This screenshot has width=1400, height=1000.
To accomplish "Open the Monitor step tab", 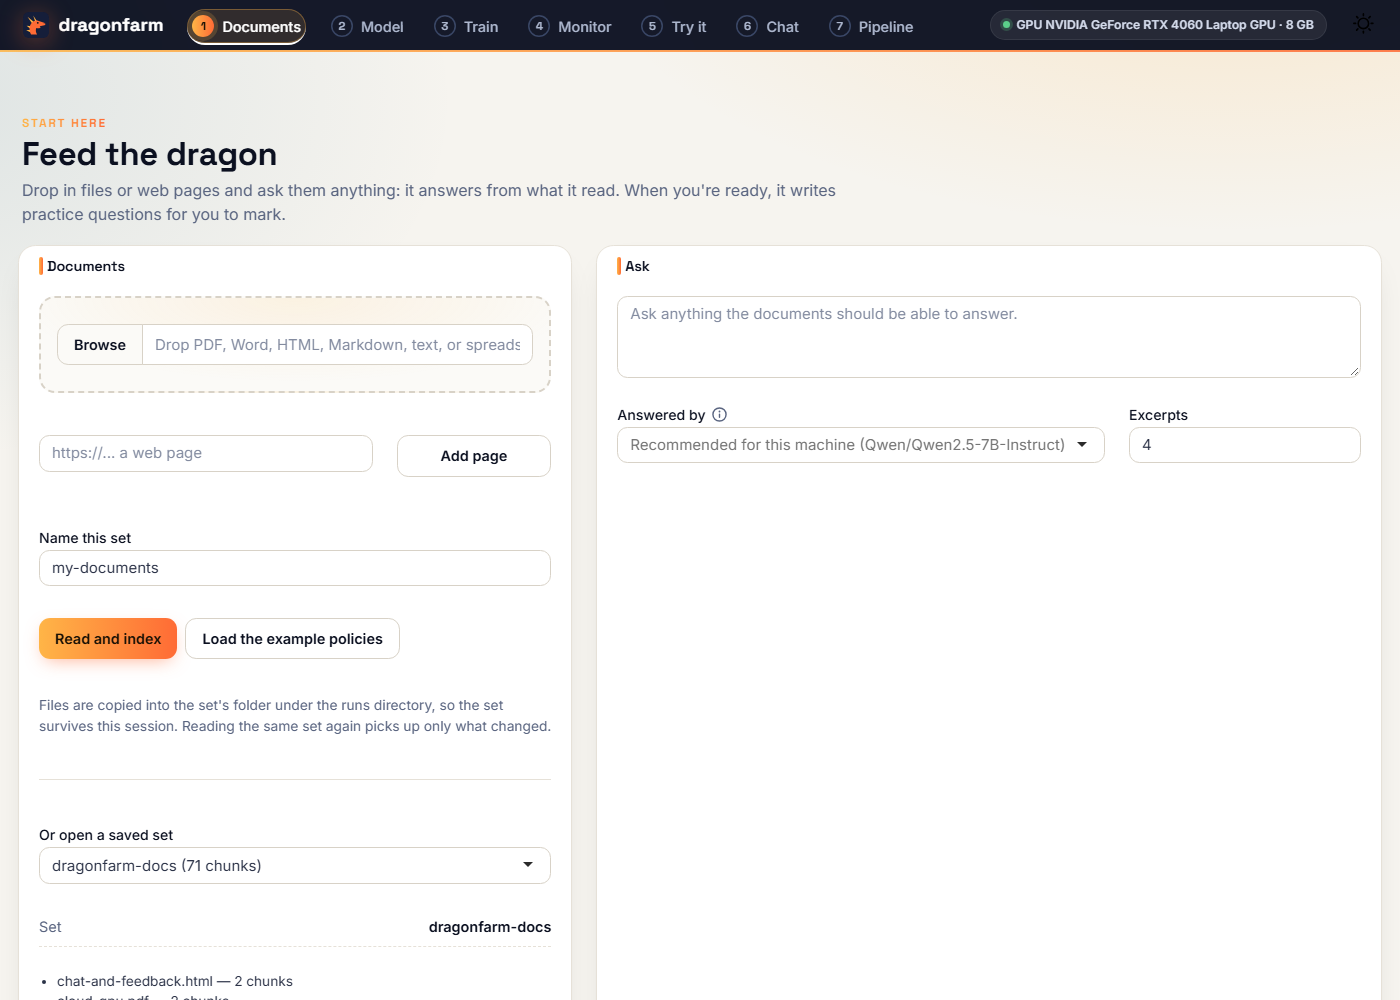I will tap(570, 26).
